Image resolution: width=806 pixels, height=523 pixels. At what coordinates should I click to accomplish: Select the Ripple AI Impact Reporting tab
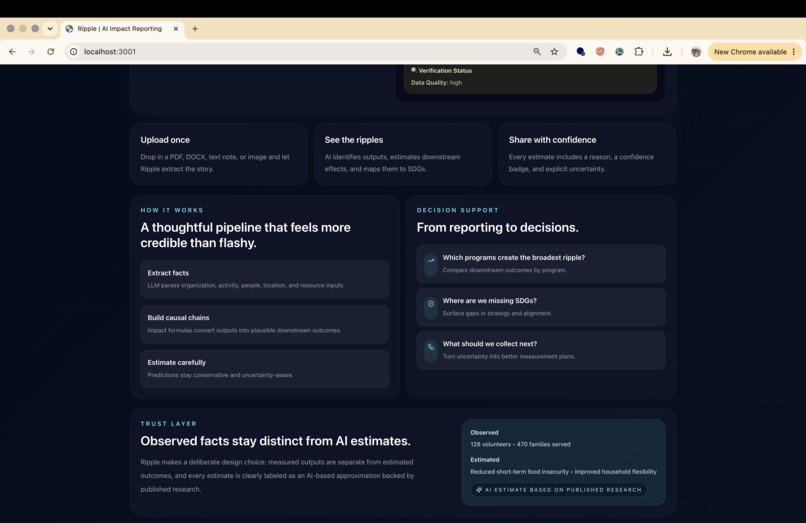click(122, 29)
